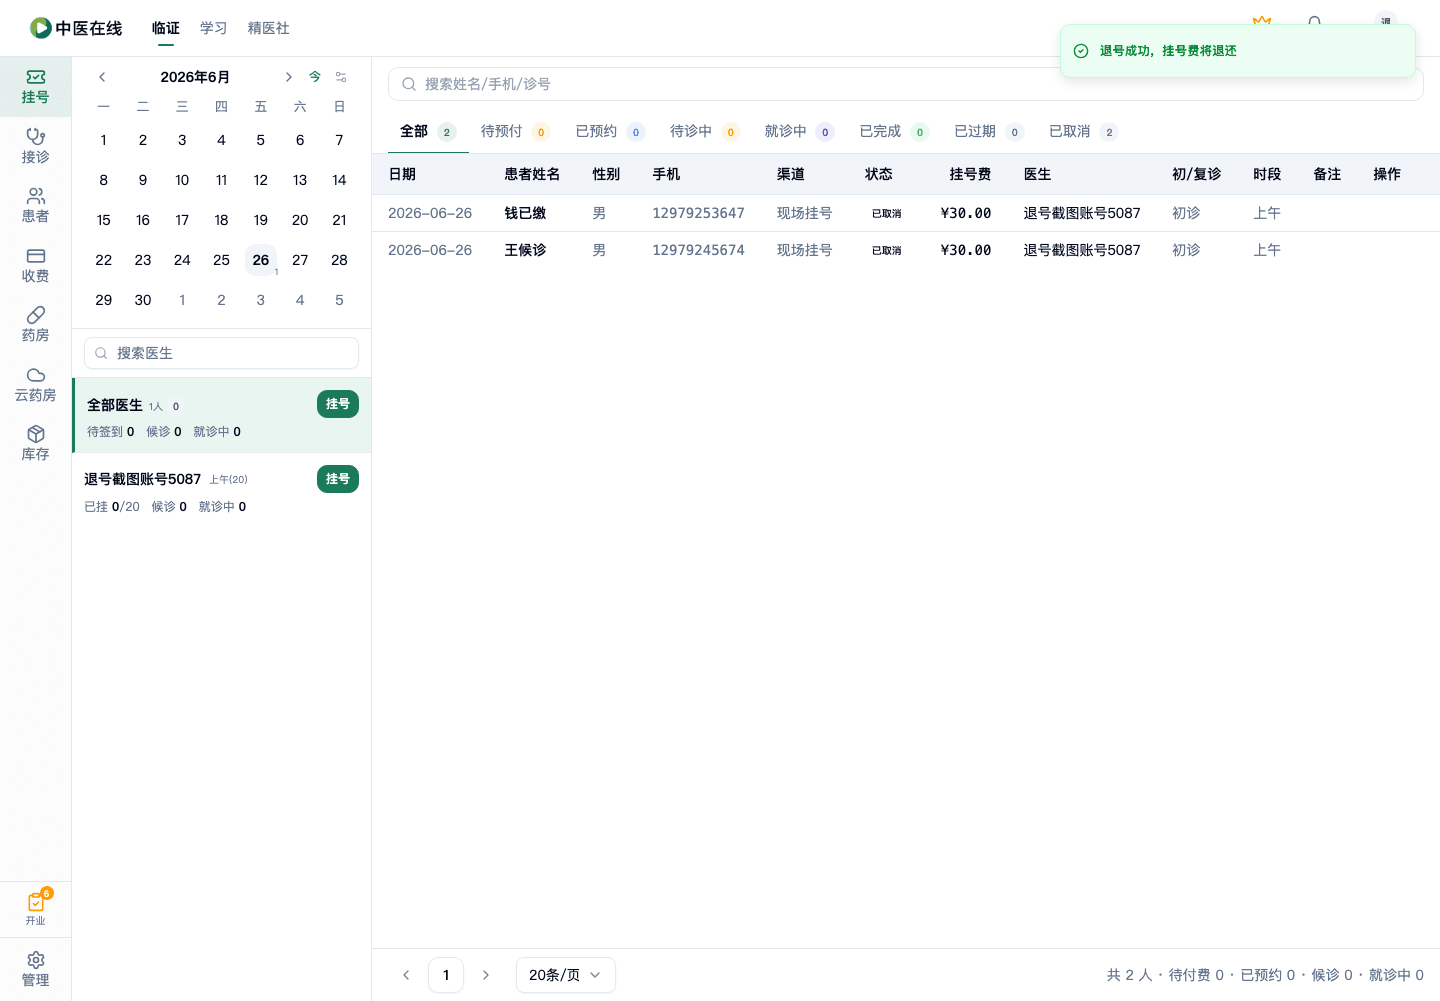1440x1001 pixels.
Task: Click the 中医在线 logo
Action: [76, 28]
